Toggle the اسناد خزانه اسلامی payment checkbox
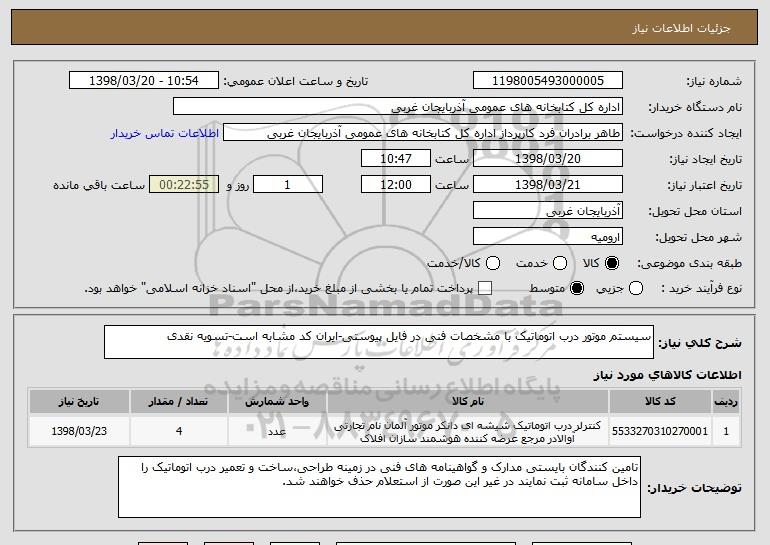Viewport: 770px width, 545px height. click(486, 289)
